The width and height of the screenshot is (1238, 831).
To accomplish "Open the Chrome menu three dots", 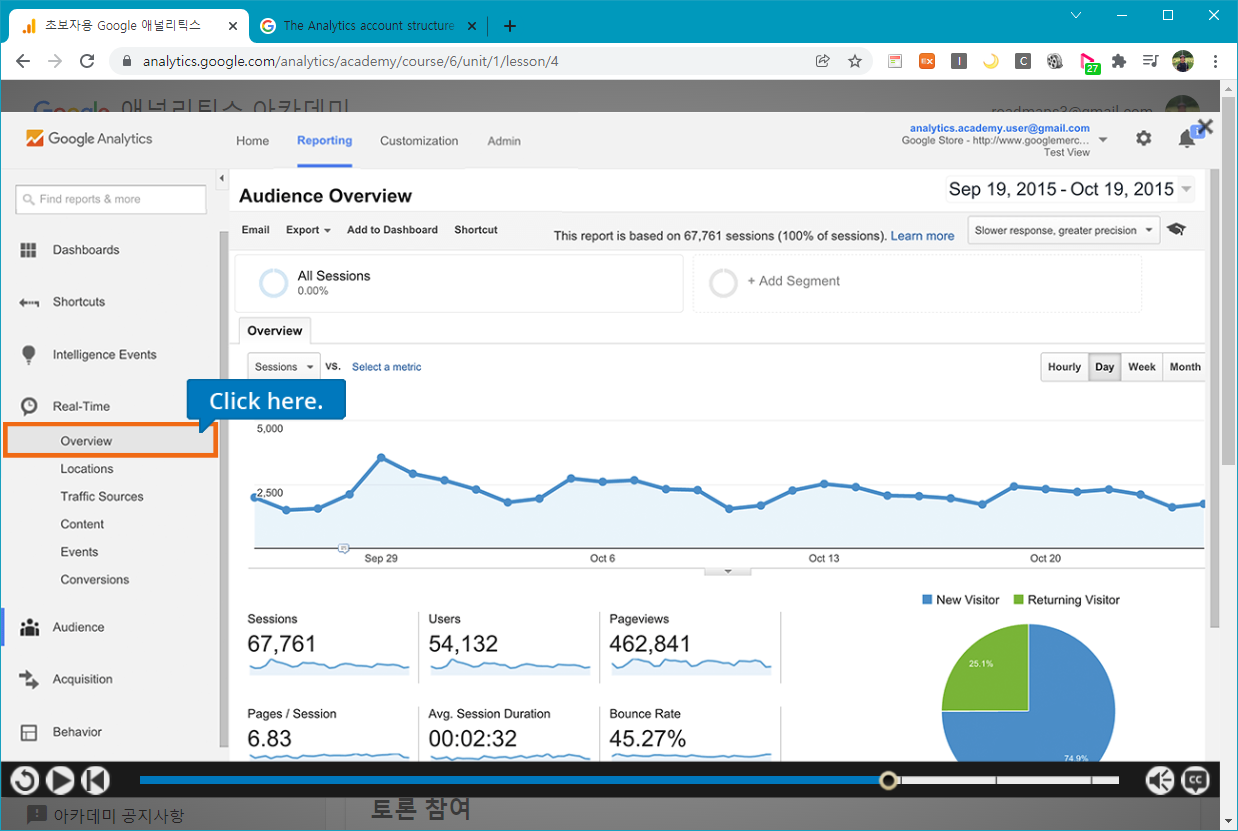I will click(x=1215, y=61).
